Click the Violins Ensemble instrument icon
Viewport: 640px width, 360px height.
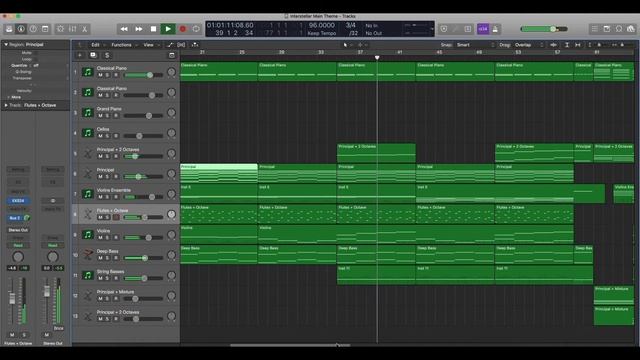pos(87,194)
